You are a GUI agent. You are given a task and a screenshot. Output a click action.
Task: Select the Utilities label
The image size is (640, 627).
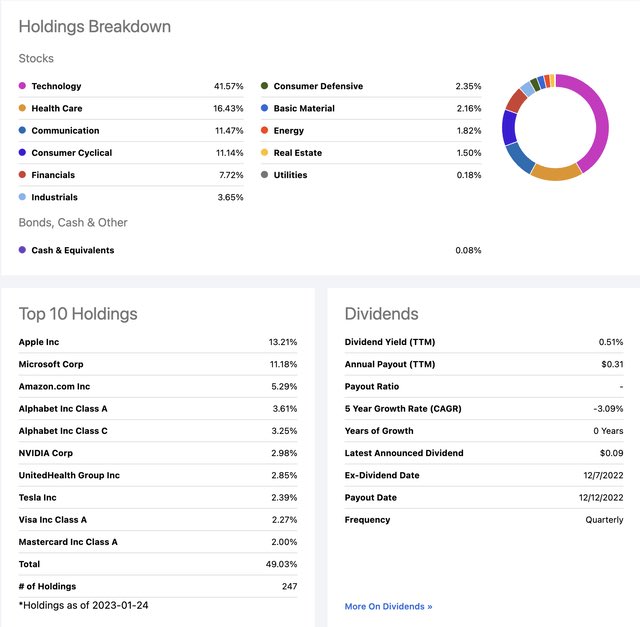pyautogui.click(x=290, y=175)
